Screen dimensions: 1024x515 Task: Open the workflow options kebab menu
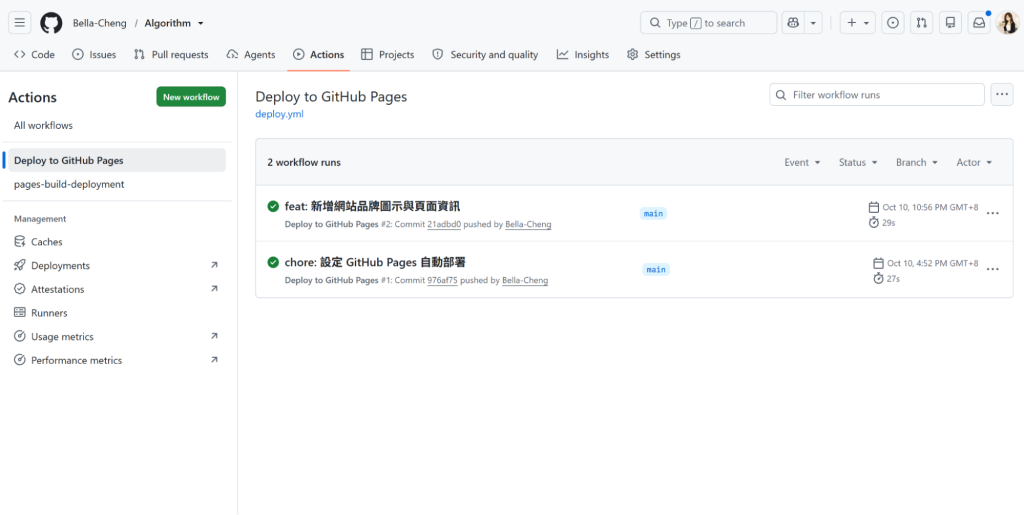(1002, 95)
